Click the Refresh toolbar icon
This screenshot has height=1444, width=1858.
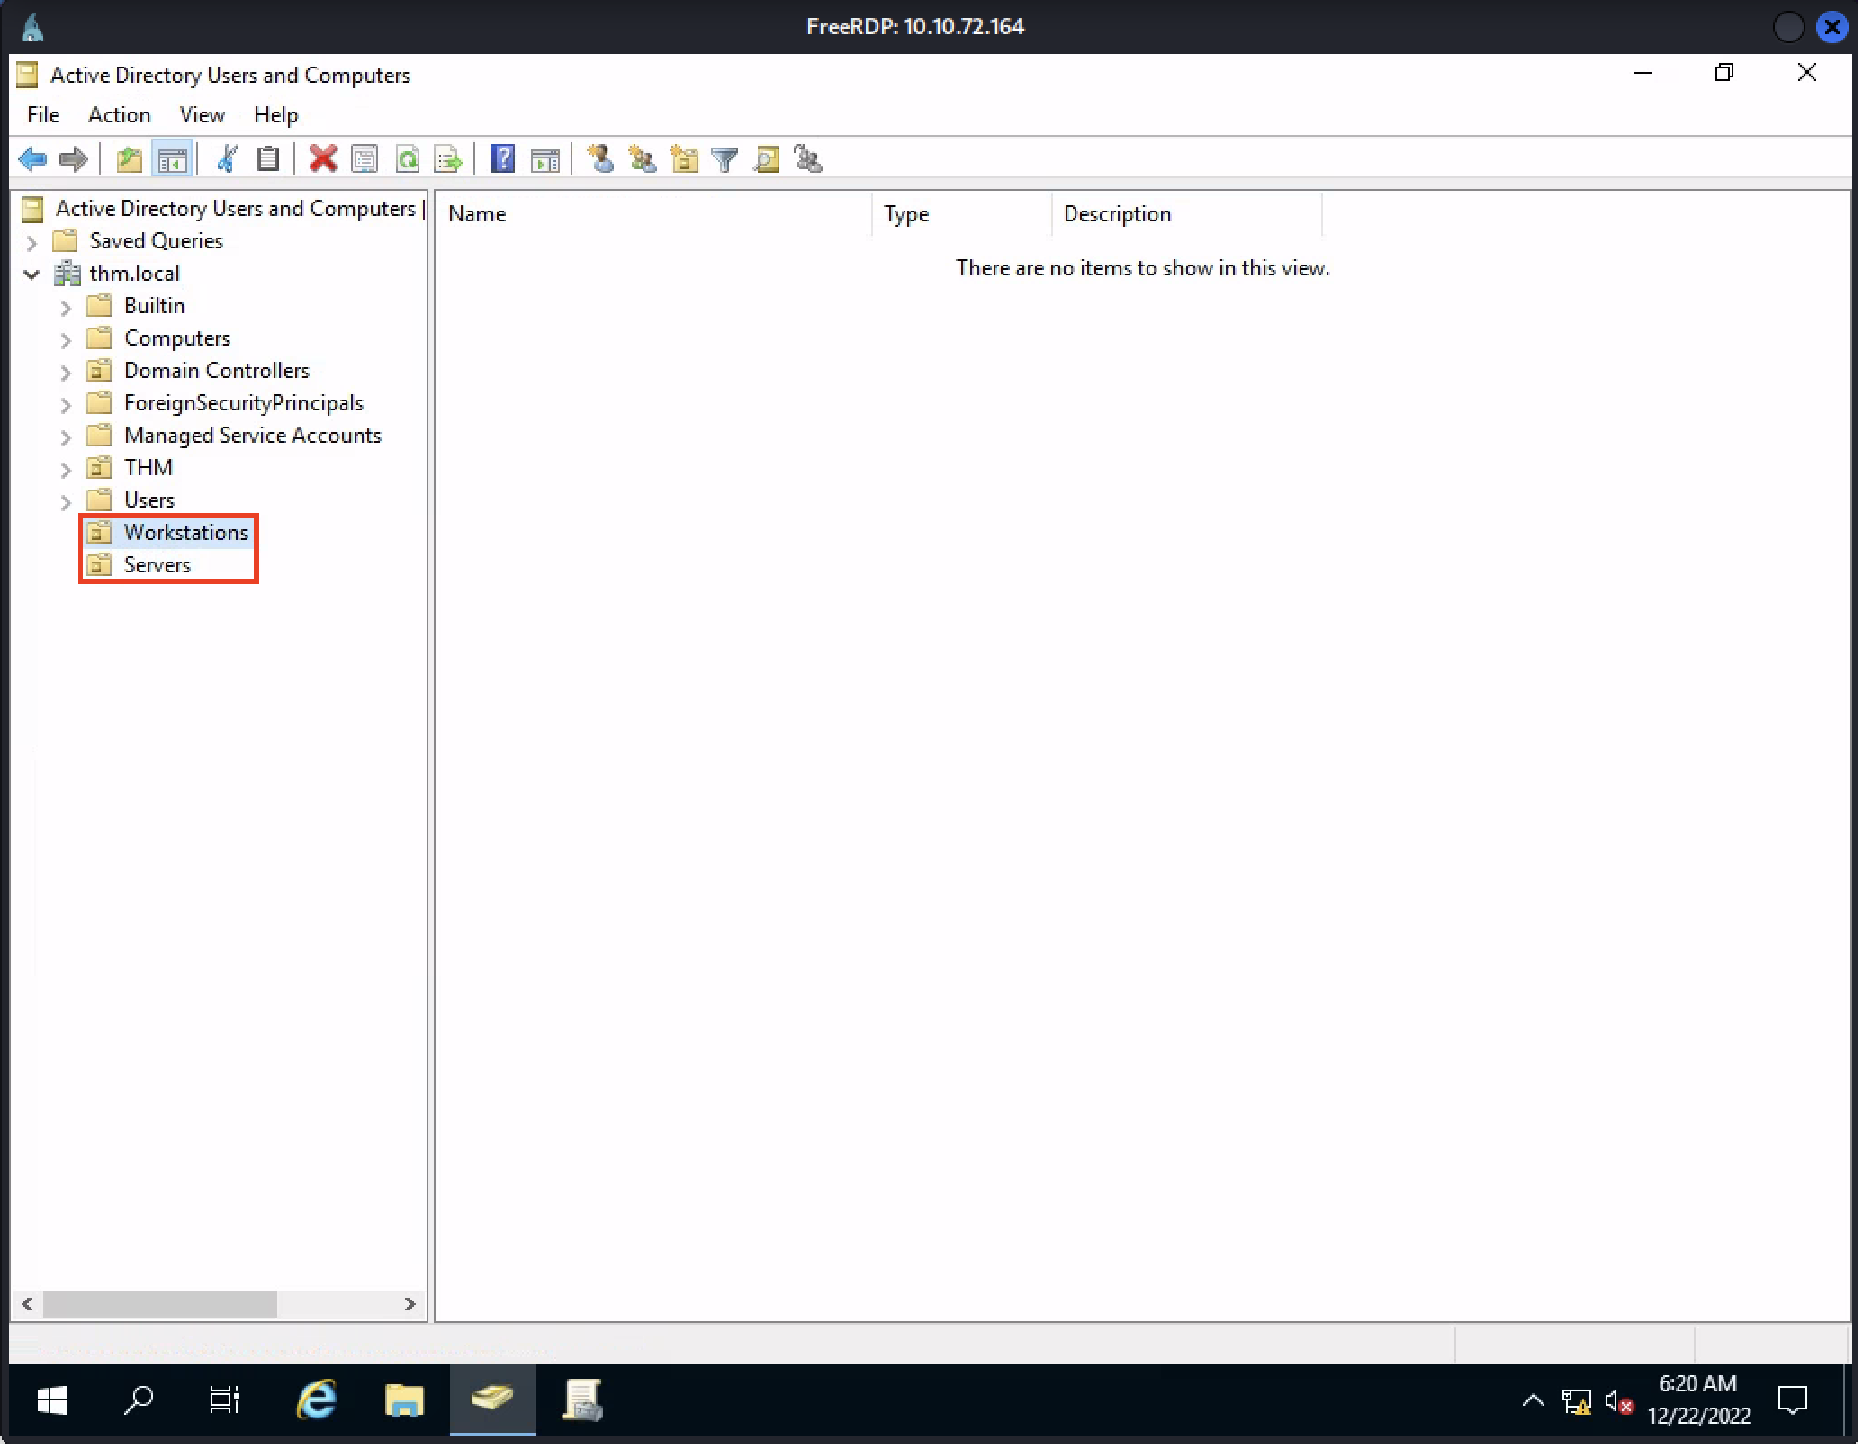tap(407, 159)
